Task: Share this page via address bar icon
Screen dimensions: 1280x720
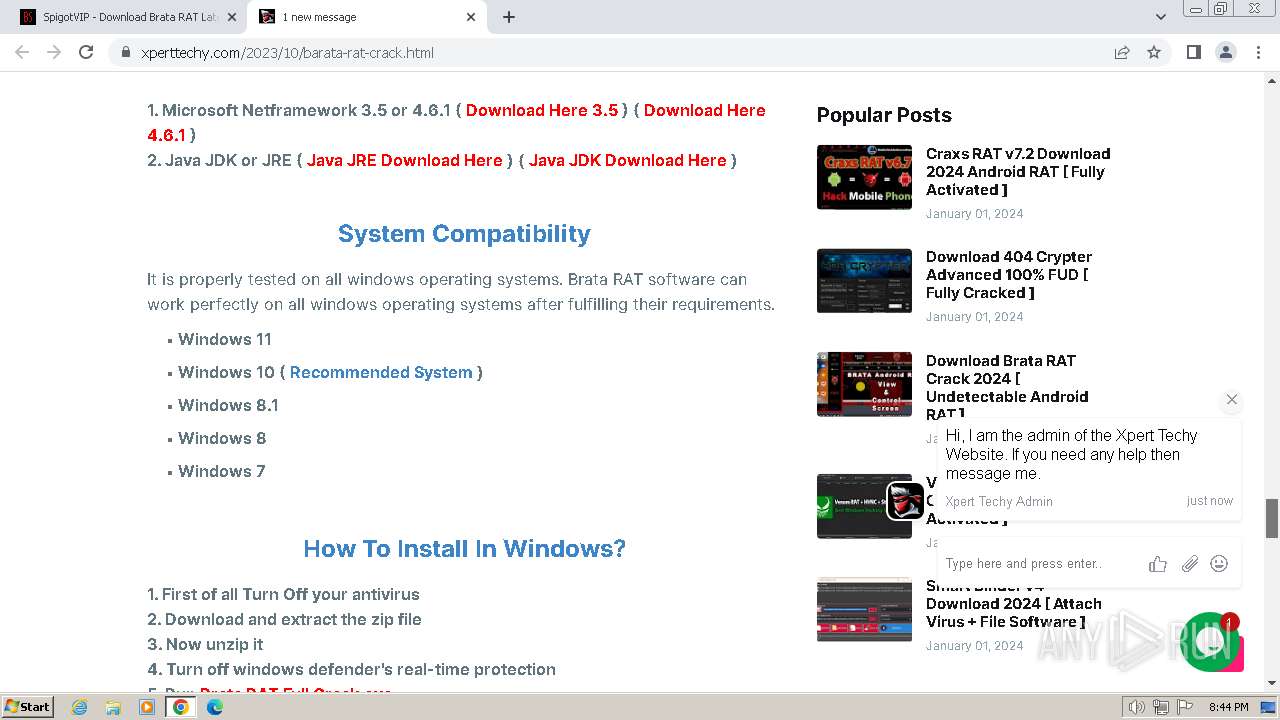Action: point(1122,52)
